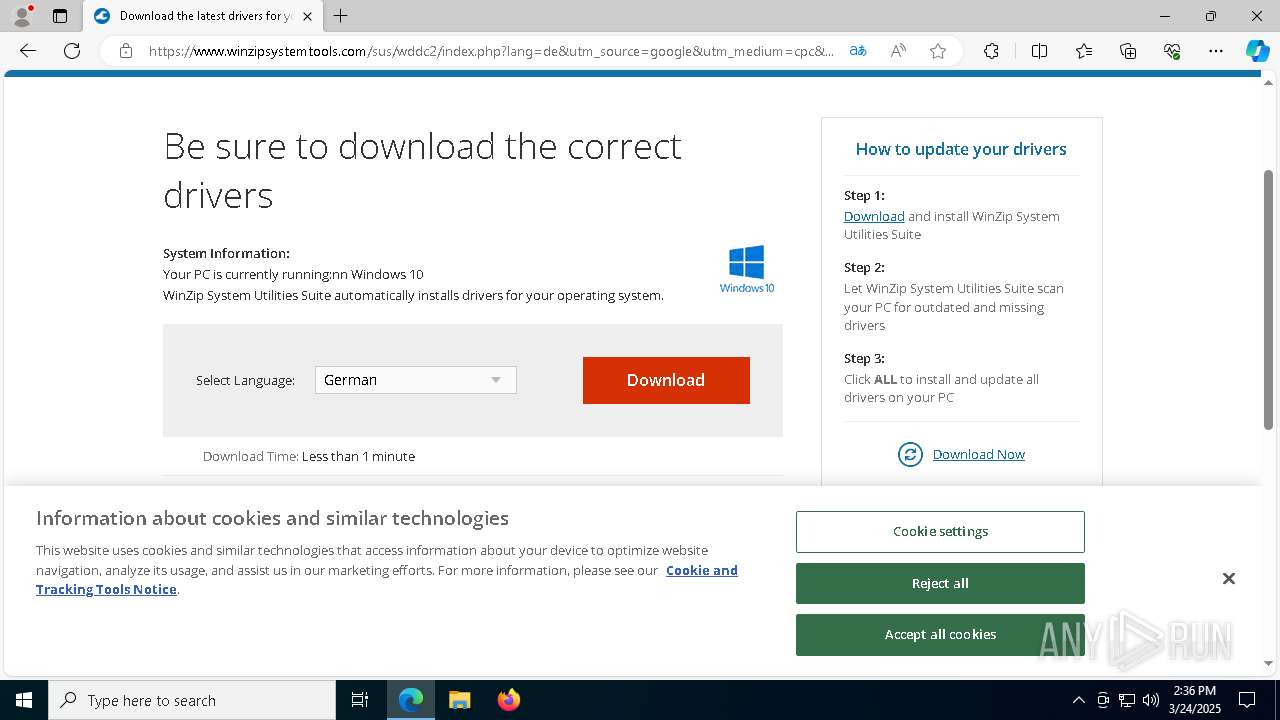The width and height of the screenshot is (1280, 720).
Task: Accept all cookies
Action: pos(940,634)
